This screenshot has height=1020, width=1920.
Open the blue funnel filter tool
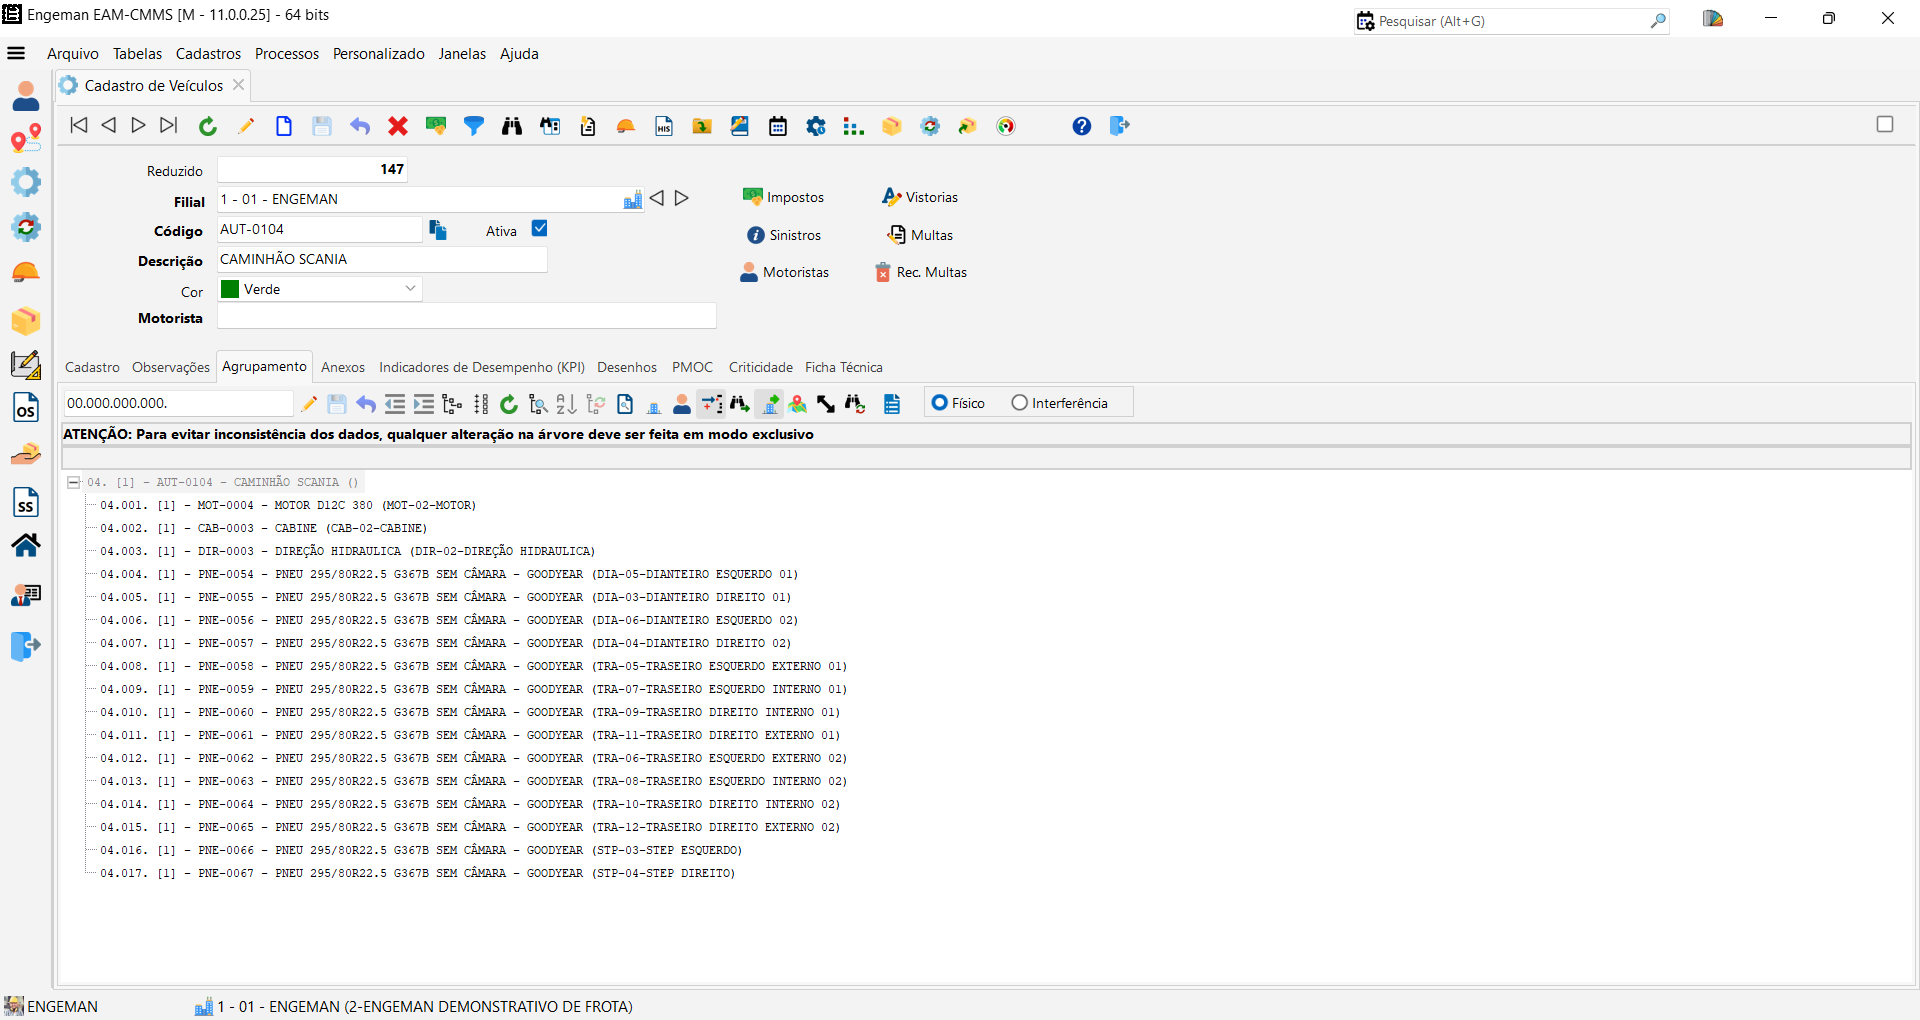(x=474, y=126)
